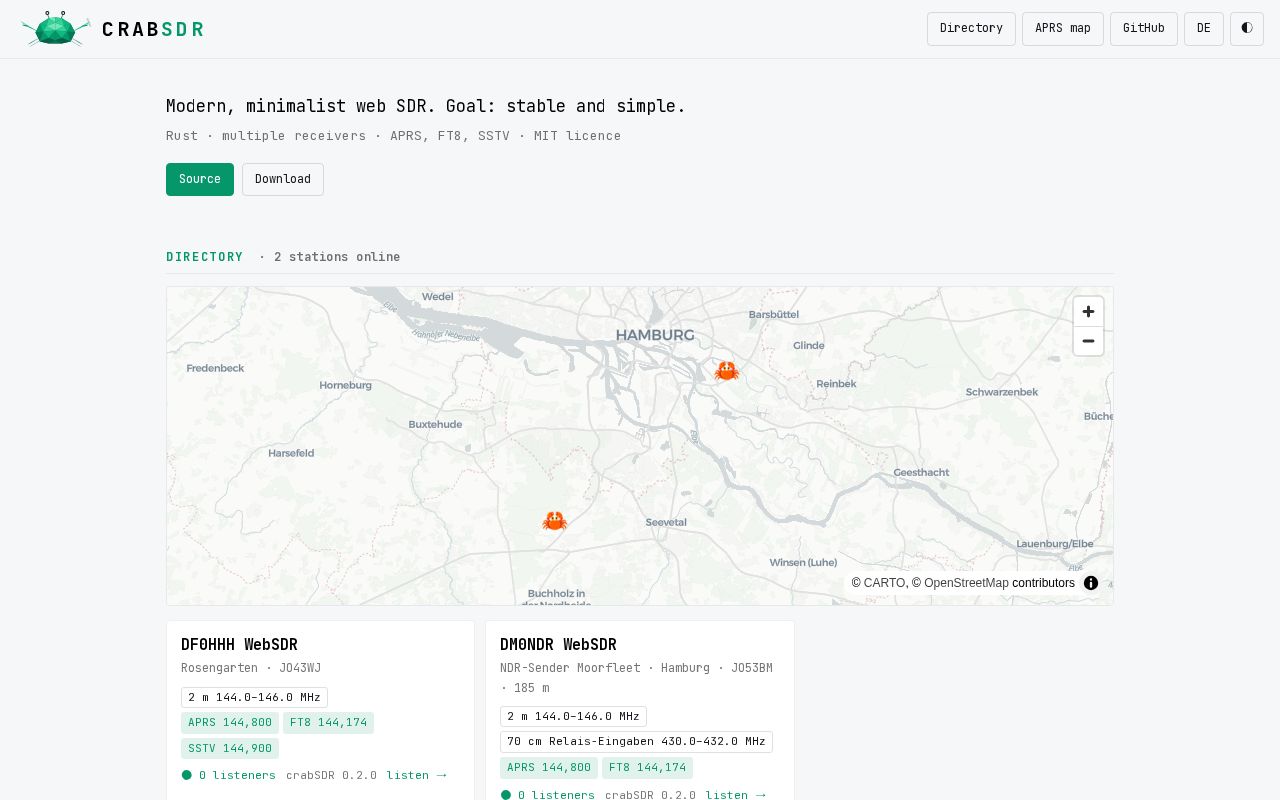
Task: Click the DIRECTORY section heading
Action: (x=205, y=257)
